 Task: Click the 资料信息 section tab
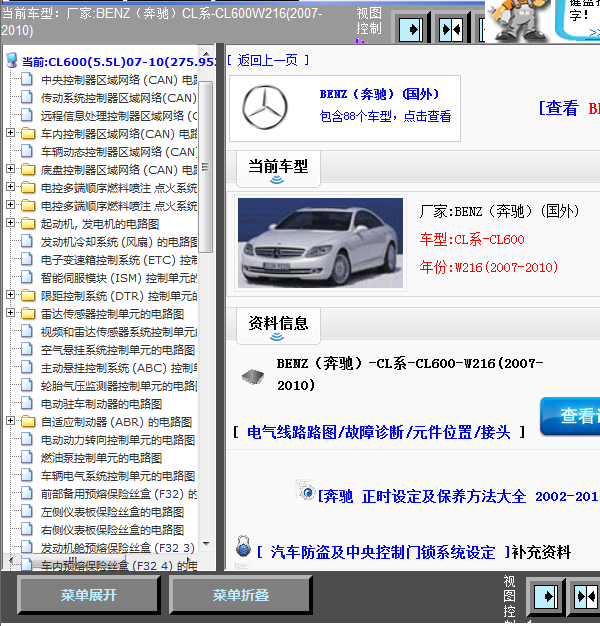click(278, 326)
